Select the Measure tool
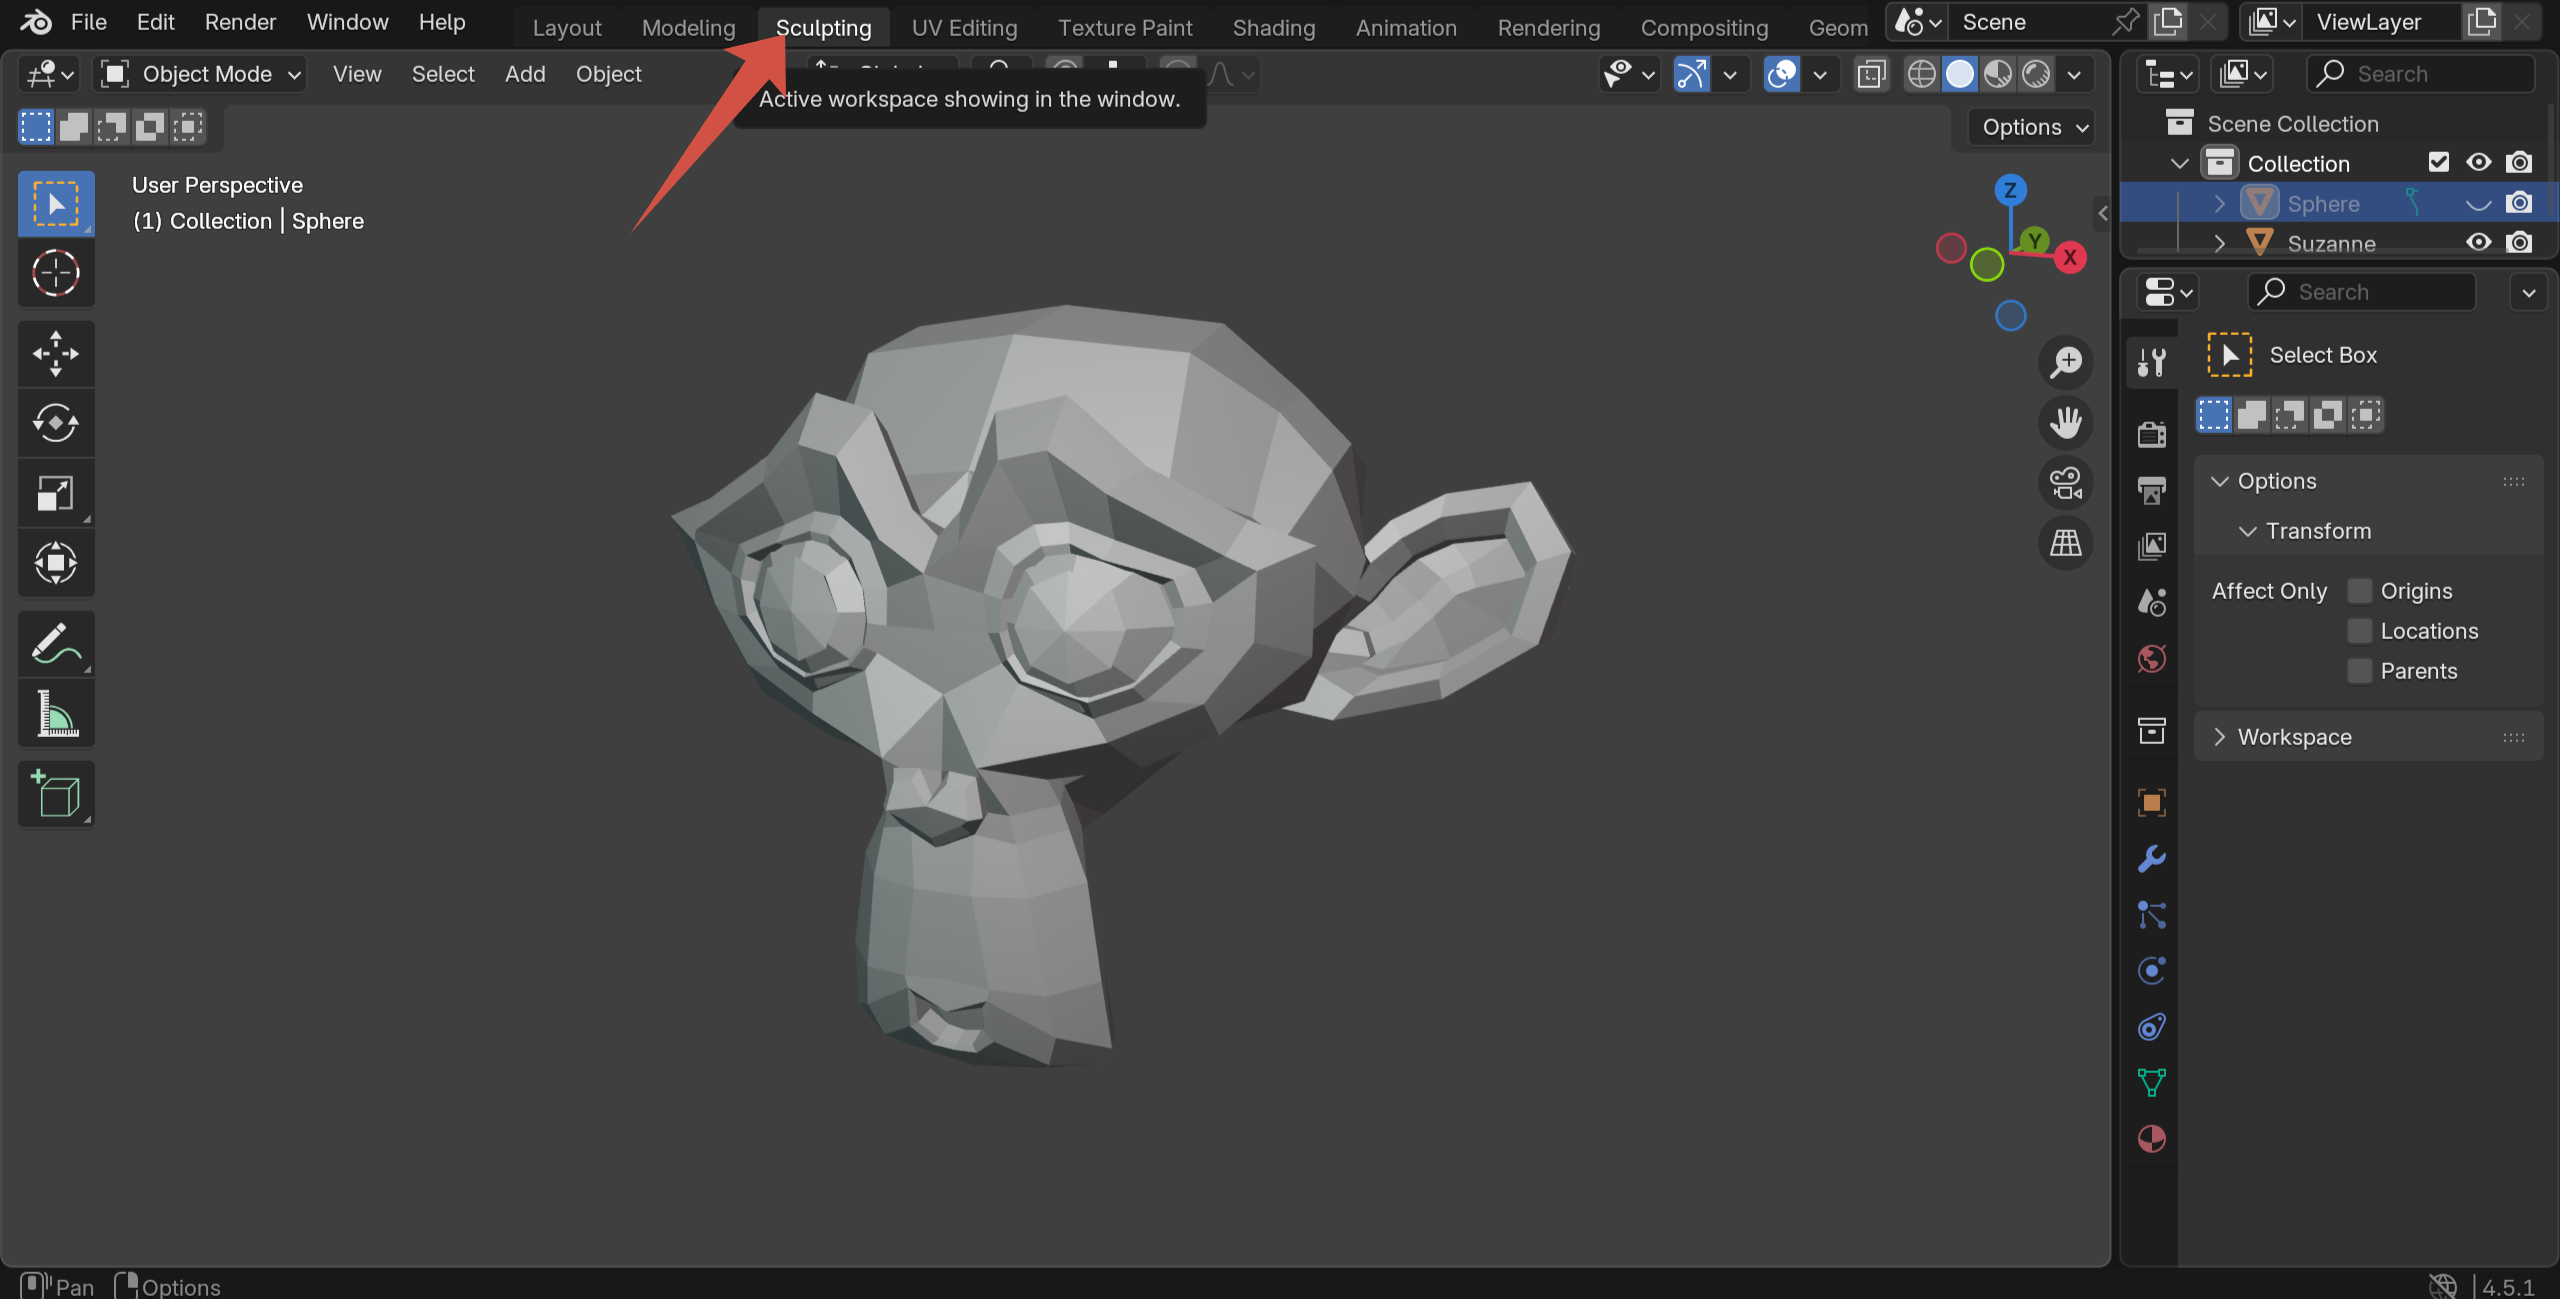This screenshot has width=2560, height=1299. pos(56,714)
